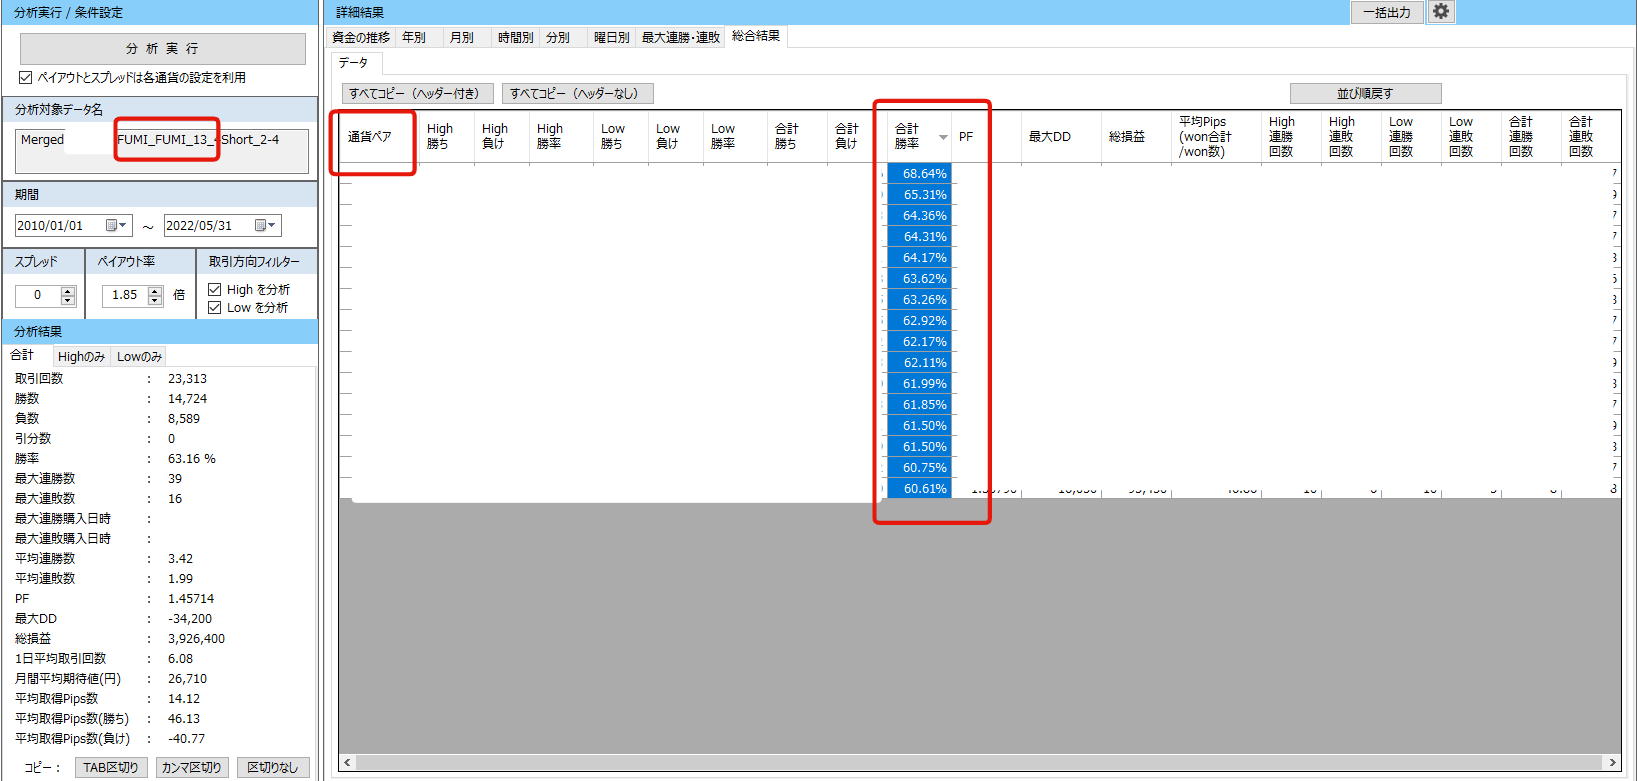
Task: Click すべてコピー（ヘッダー付き） button
Action: pos(418,93)
